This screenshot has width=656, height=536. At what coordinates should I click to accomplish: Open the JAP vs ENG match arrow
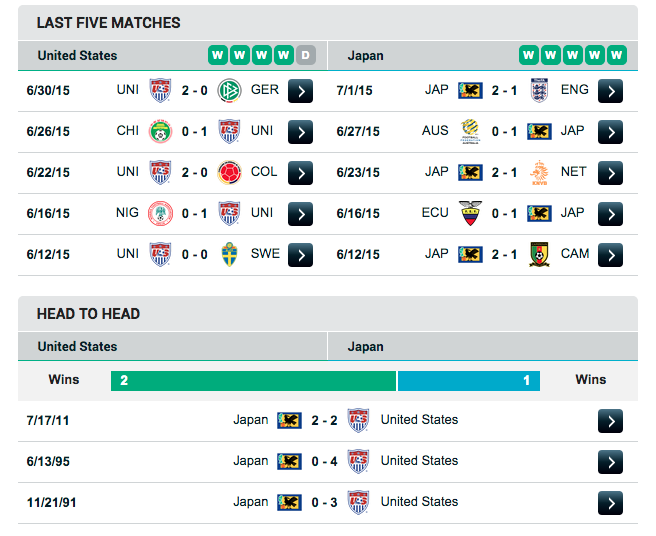click(610, 91)
